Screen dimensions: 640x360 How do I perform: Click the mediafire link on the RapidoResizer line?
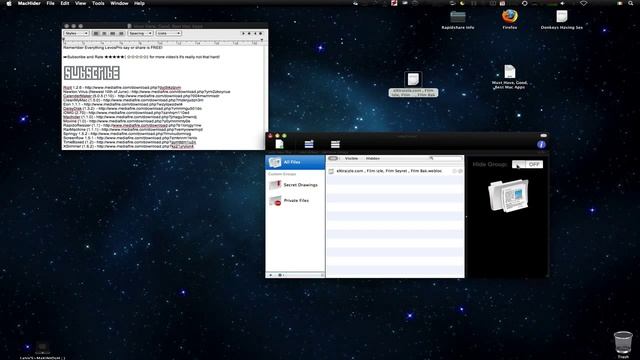coord(152,125)
